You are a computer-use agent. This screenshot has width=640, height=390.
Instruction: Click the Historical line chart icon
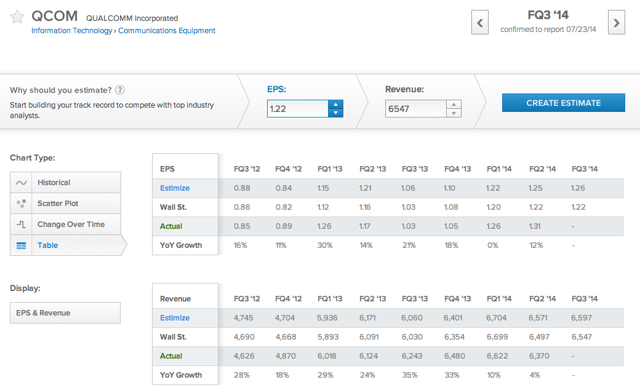coord(21,183)
